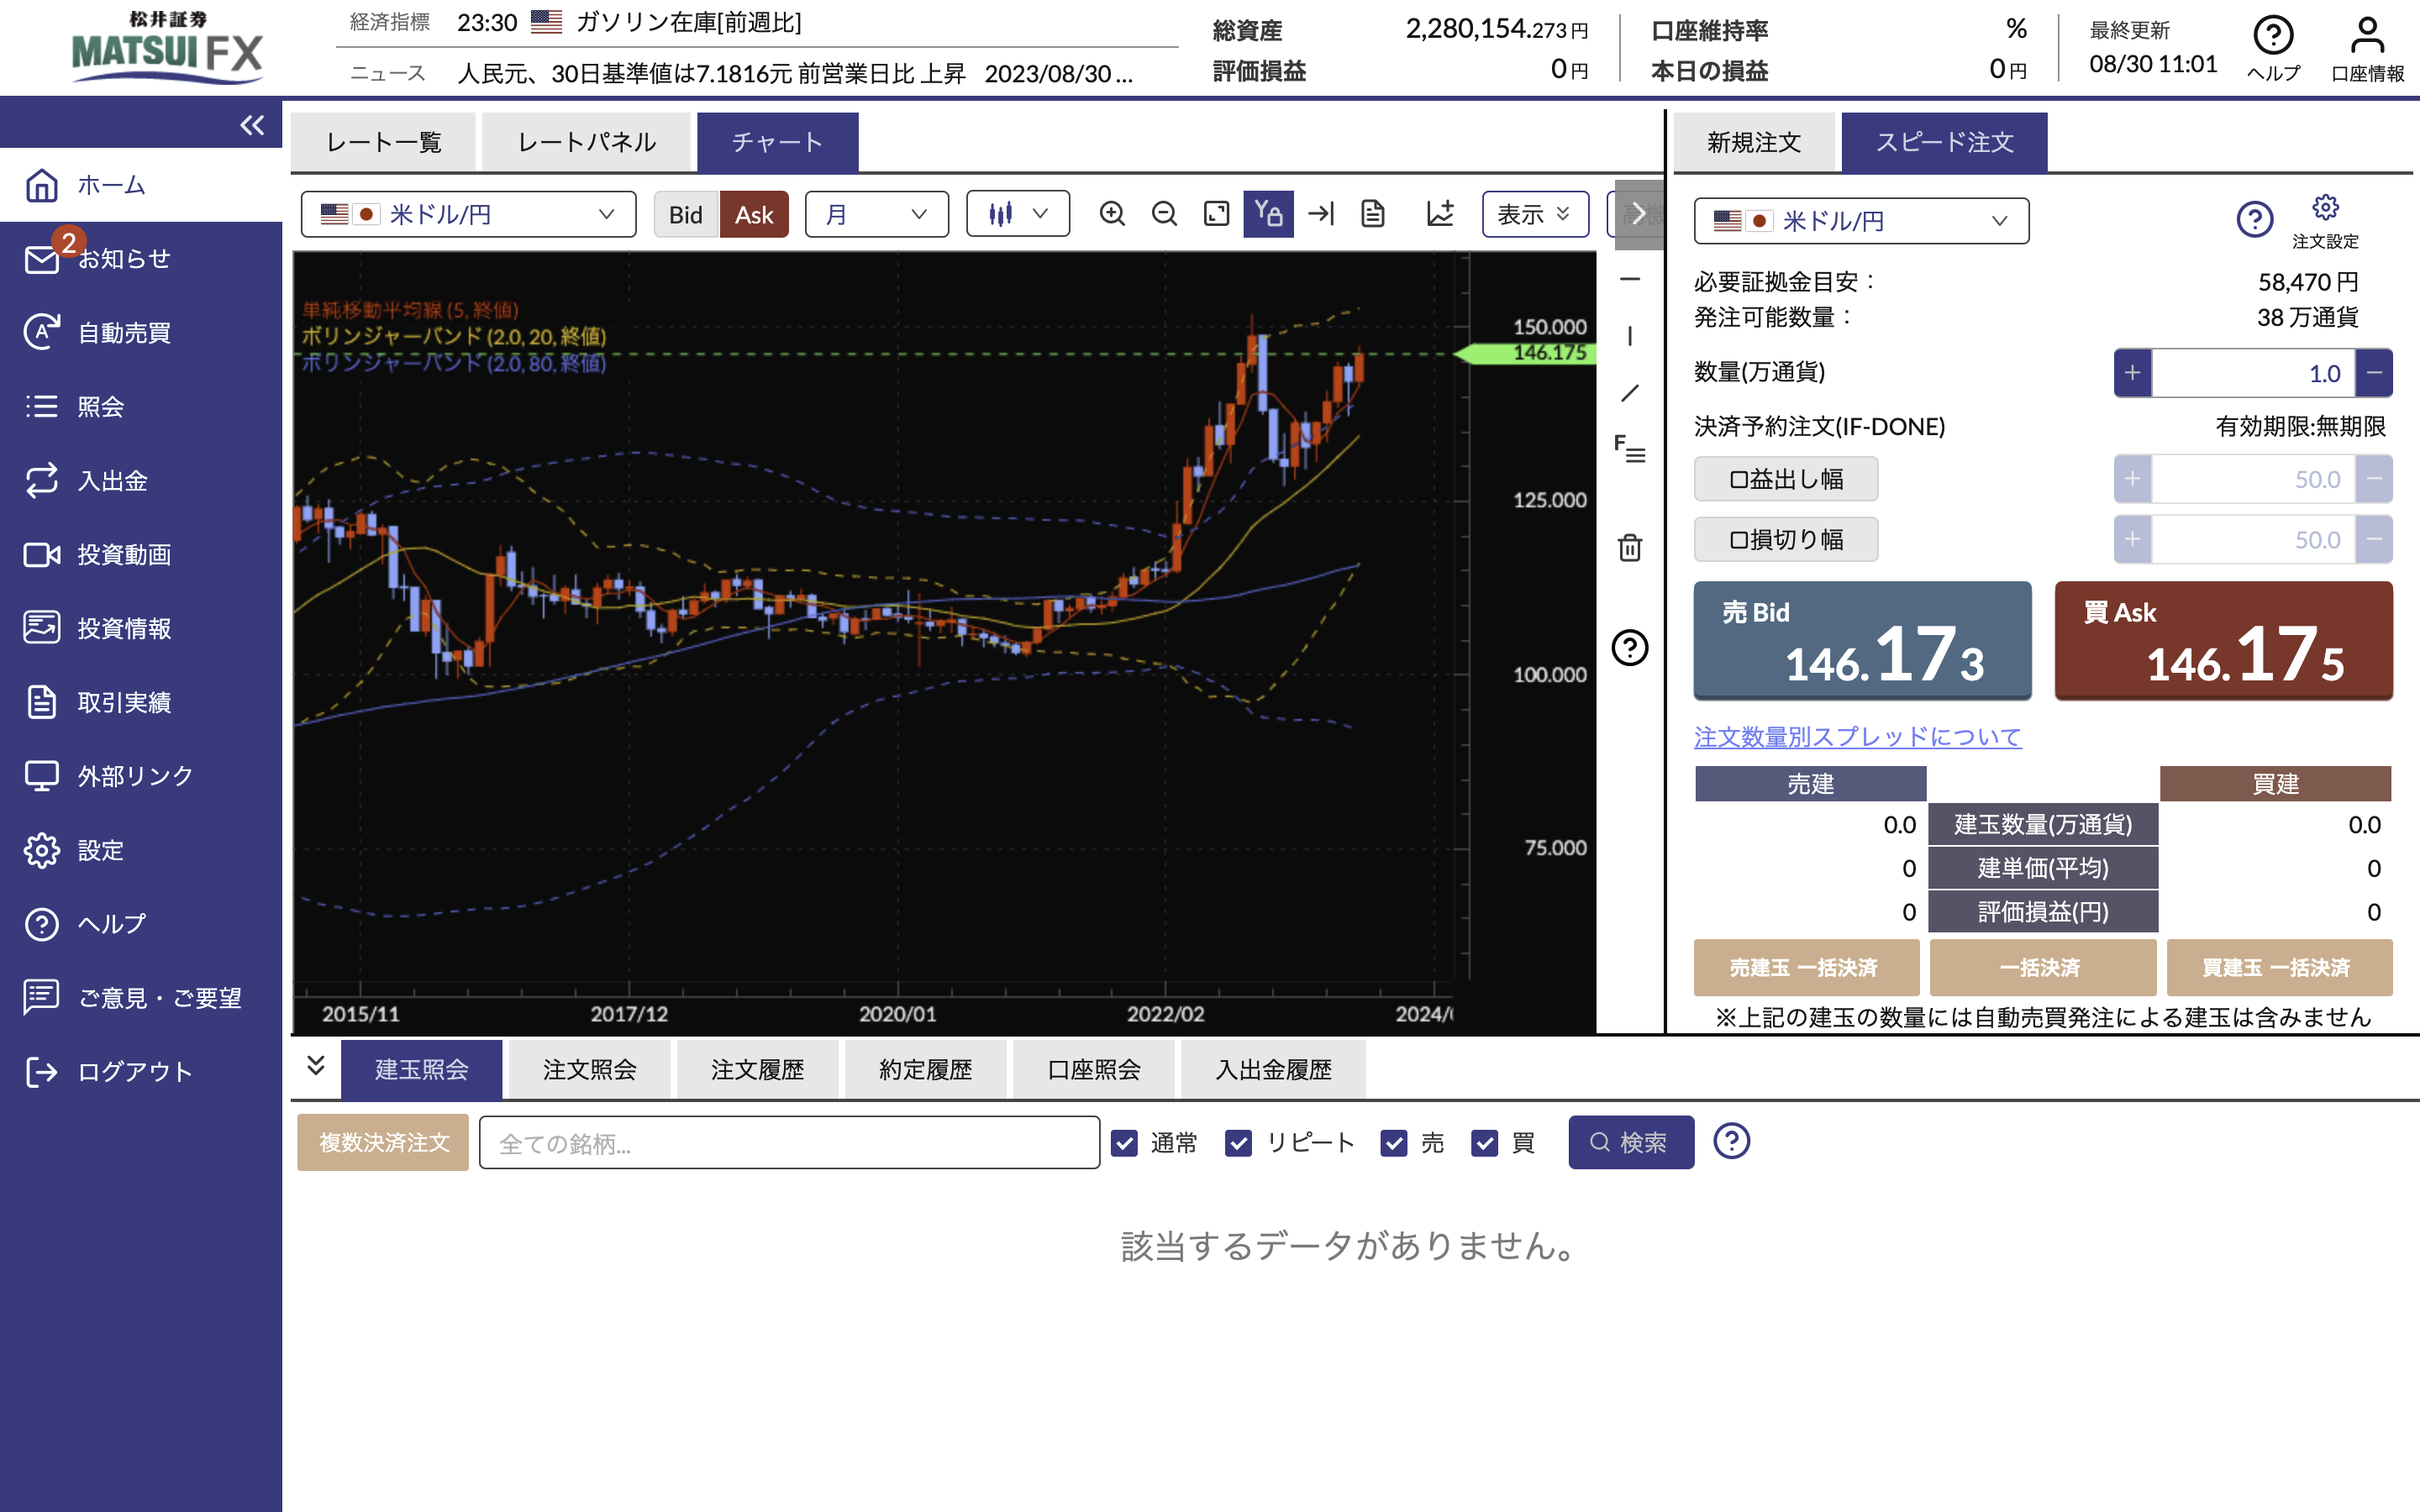Open chart help question mark icon
Screen dimensions: 2420x1512
click(1630, 647)
